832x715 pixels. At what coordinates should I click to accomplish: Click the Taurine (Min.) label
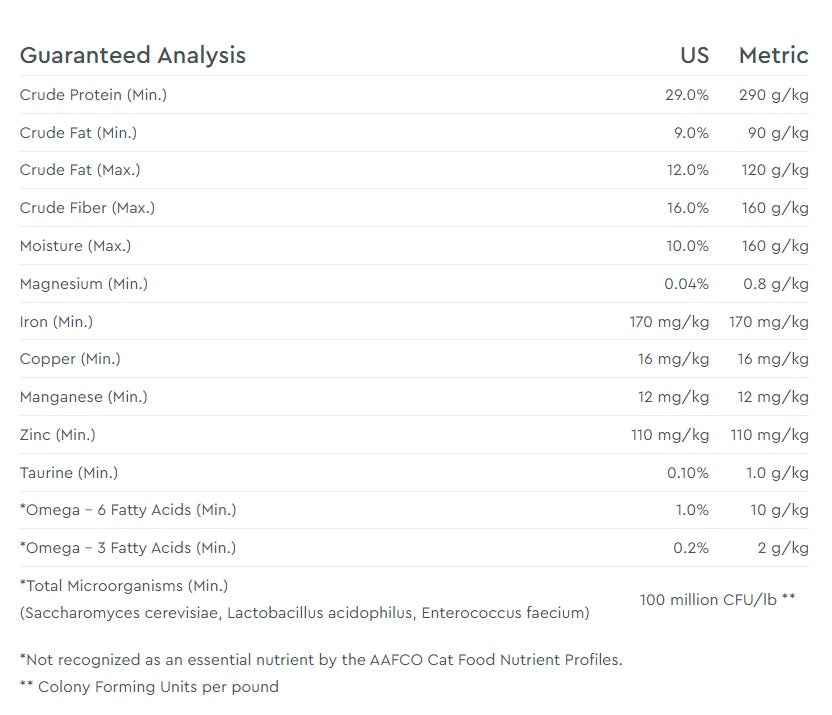(x=68, y=473)
